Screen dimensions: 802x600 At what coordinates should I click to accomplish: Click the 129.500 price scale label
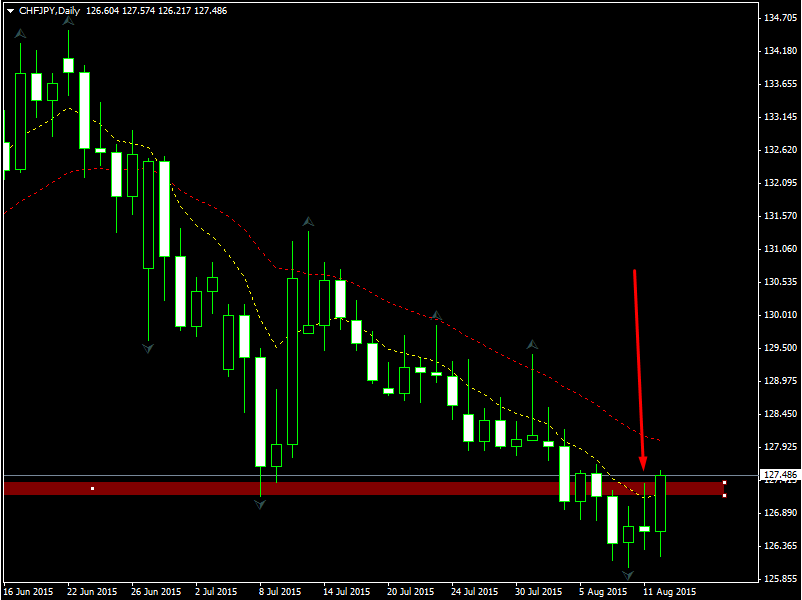pyautogui.click(x=781, y=348)
